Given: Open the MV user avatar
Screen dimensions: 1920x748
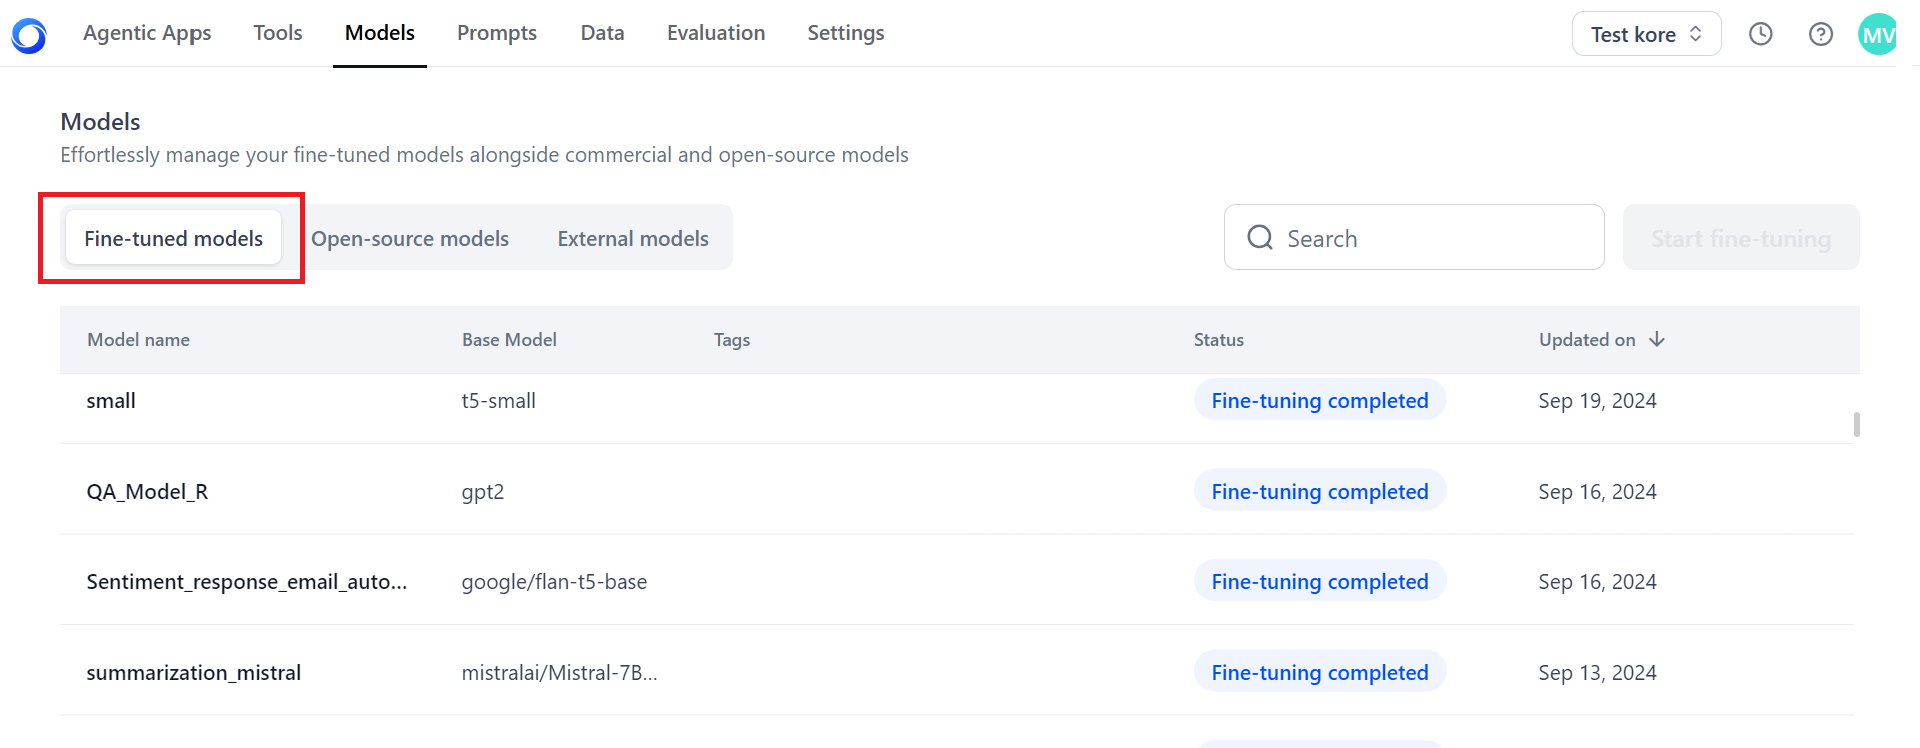Looking at the screenshot, I should pos(1877,34).
